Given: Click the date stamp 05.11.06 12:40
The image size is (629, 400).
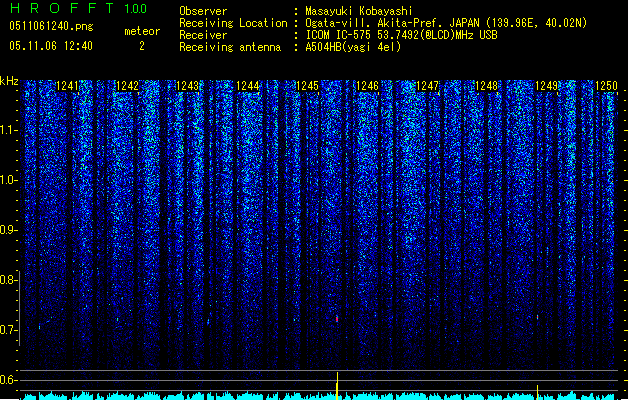Looking at the screenshot, I should tap(51, 46).
